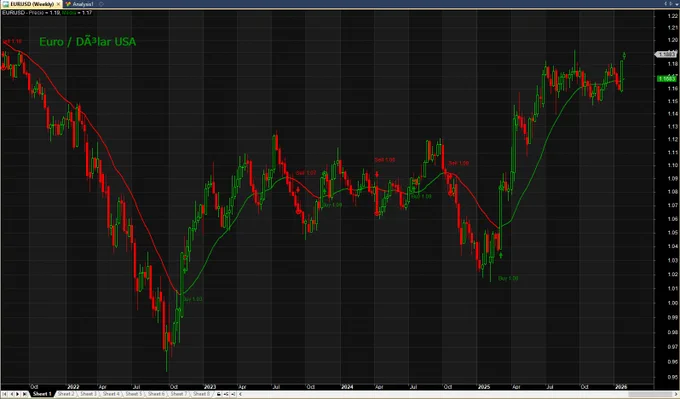Image resolution: width=680 pixels, height=399 pixels.
Task: Click the white last-price marker on axis
Action: click(666, 54)
